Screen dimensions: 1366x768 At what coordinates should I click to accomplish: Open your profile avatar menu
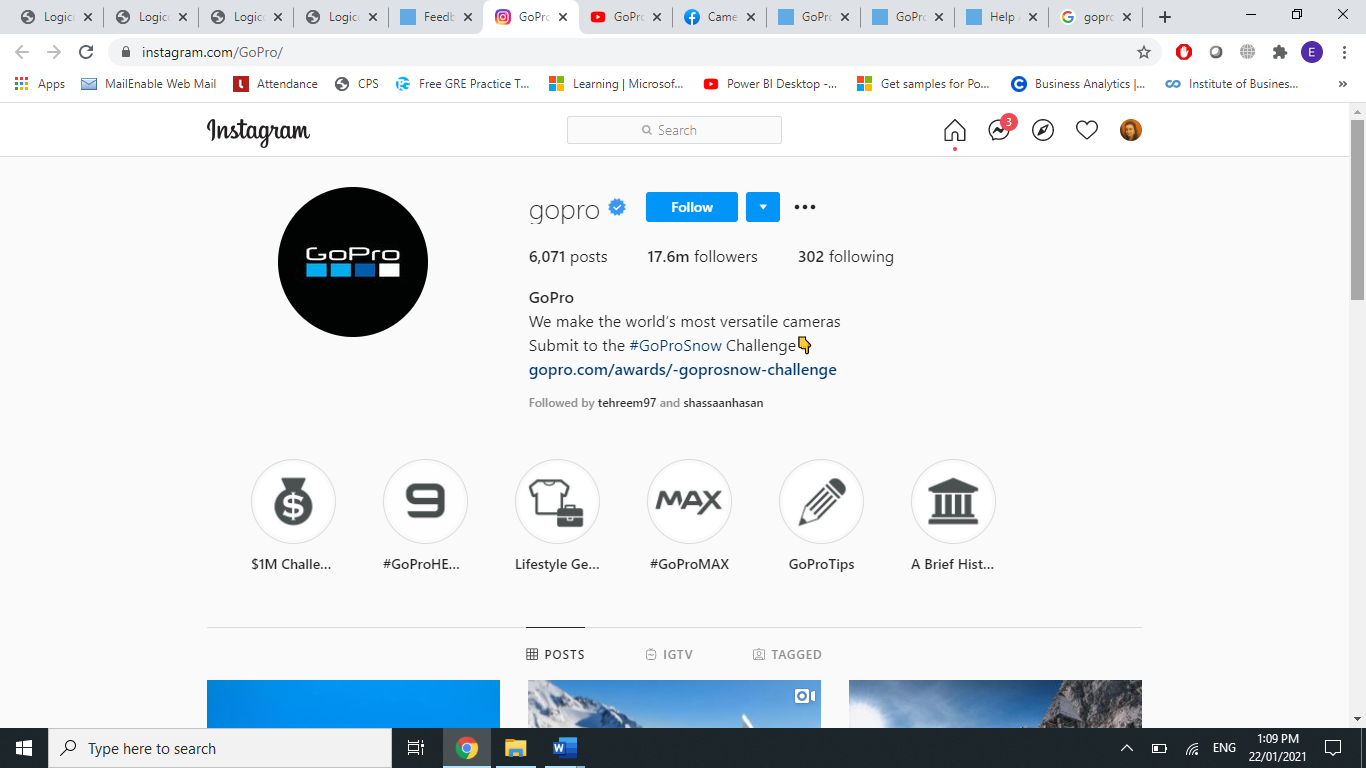point(1131,130)
